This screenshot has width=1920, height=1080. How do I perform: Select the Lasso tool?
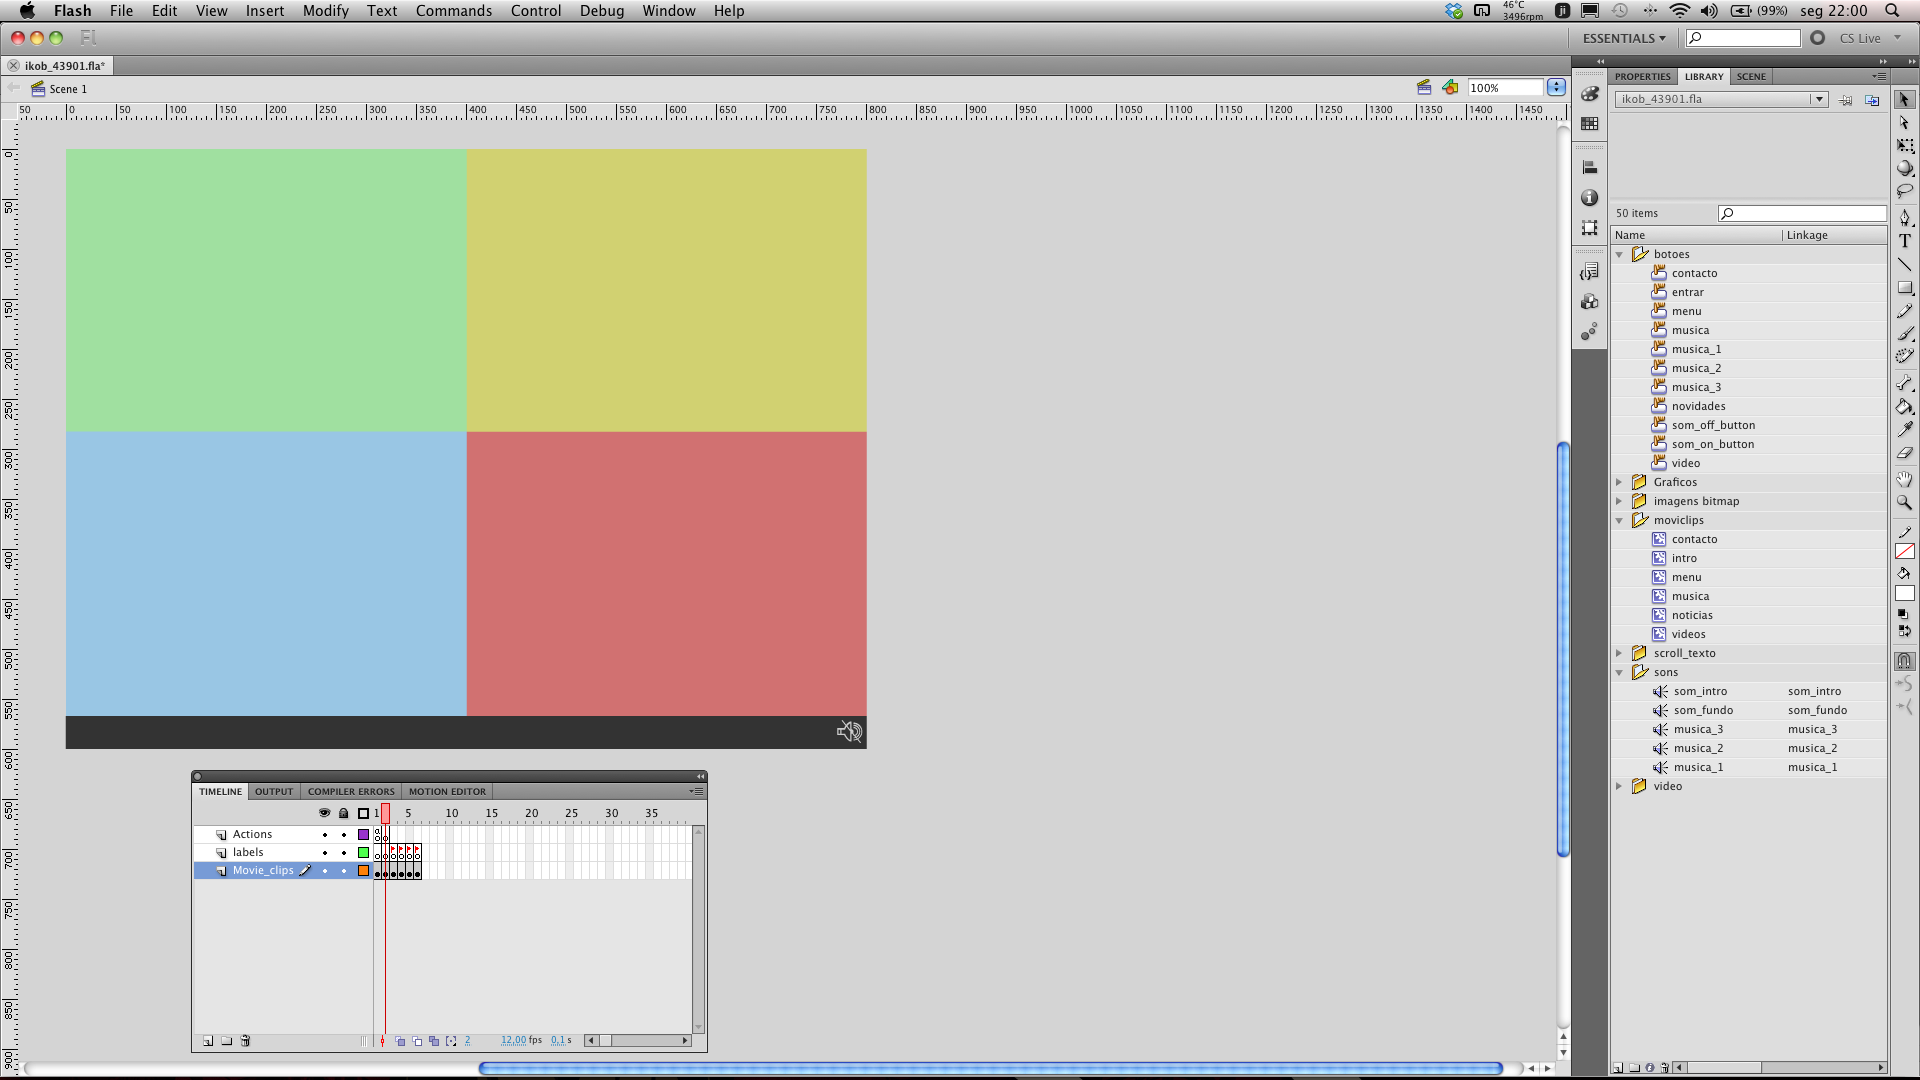[x=1905, y=191]
